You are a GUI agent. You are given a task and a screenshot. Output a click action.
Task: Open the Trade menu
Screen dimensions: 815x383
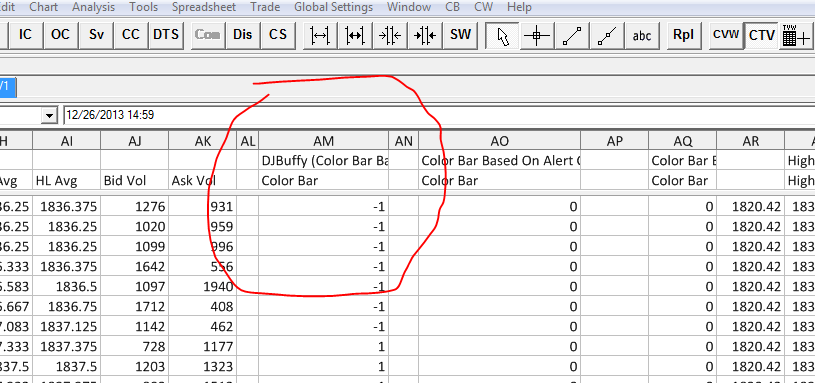pos(265,7)
